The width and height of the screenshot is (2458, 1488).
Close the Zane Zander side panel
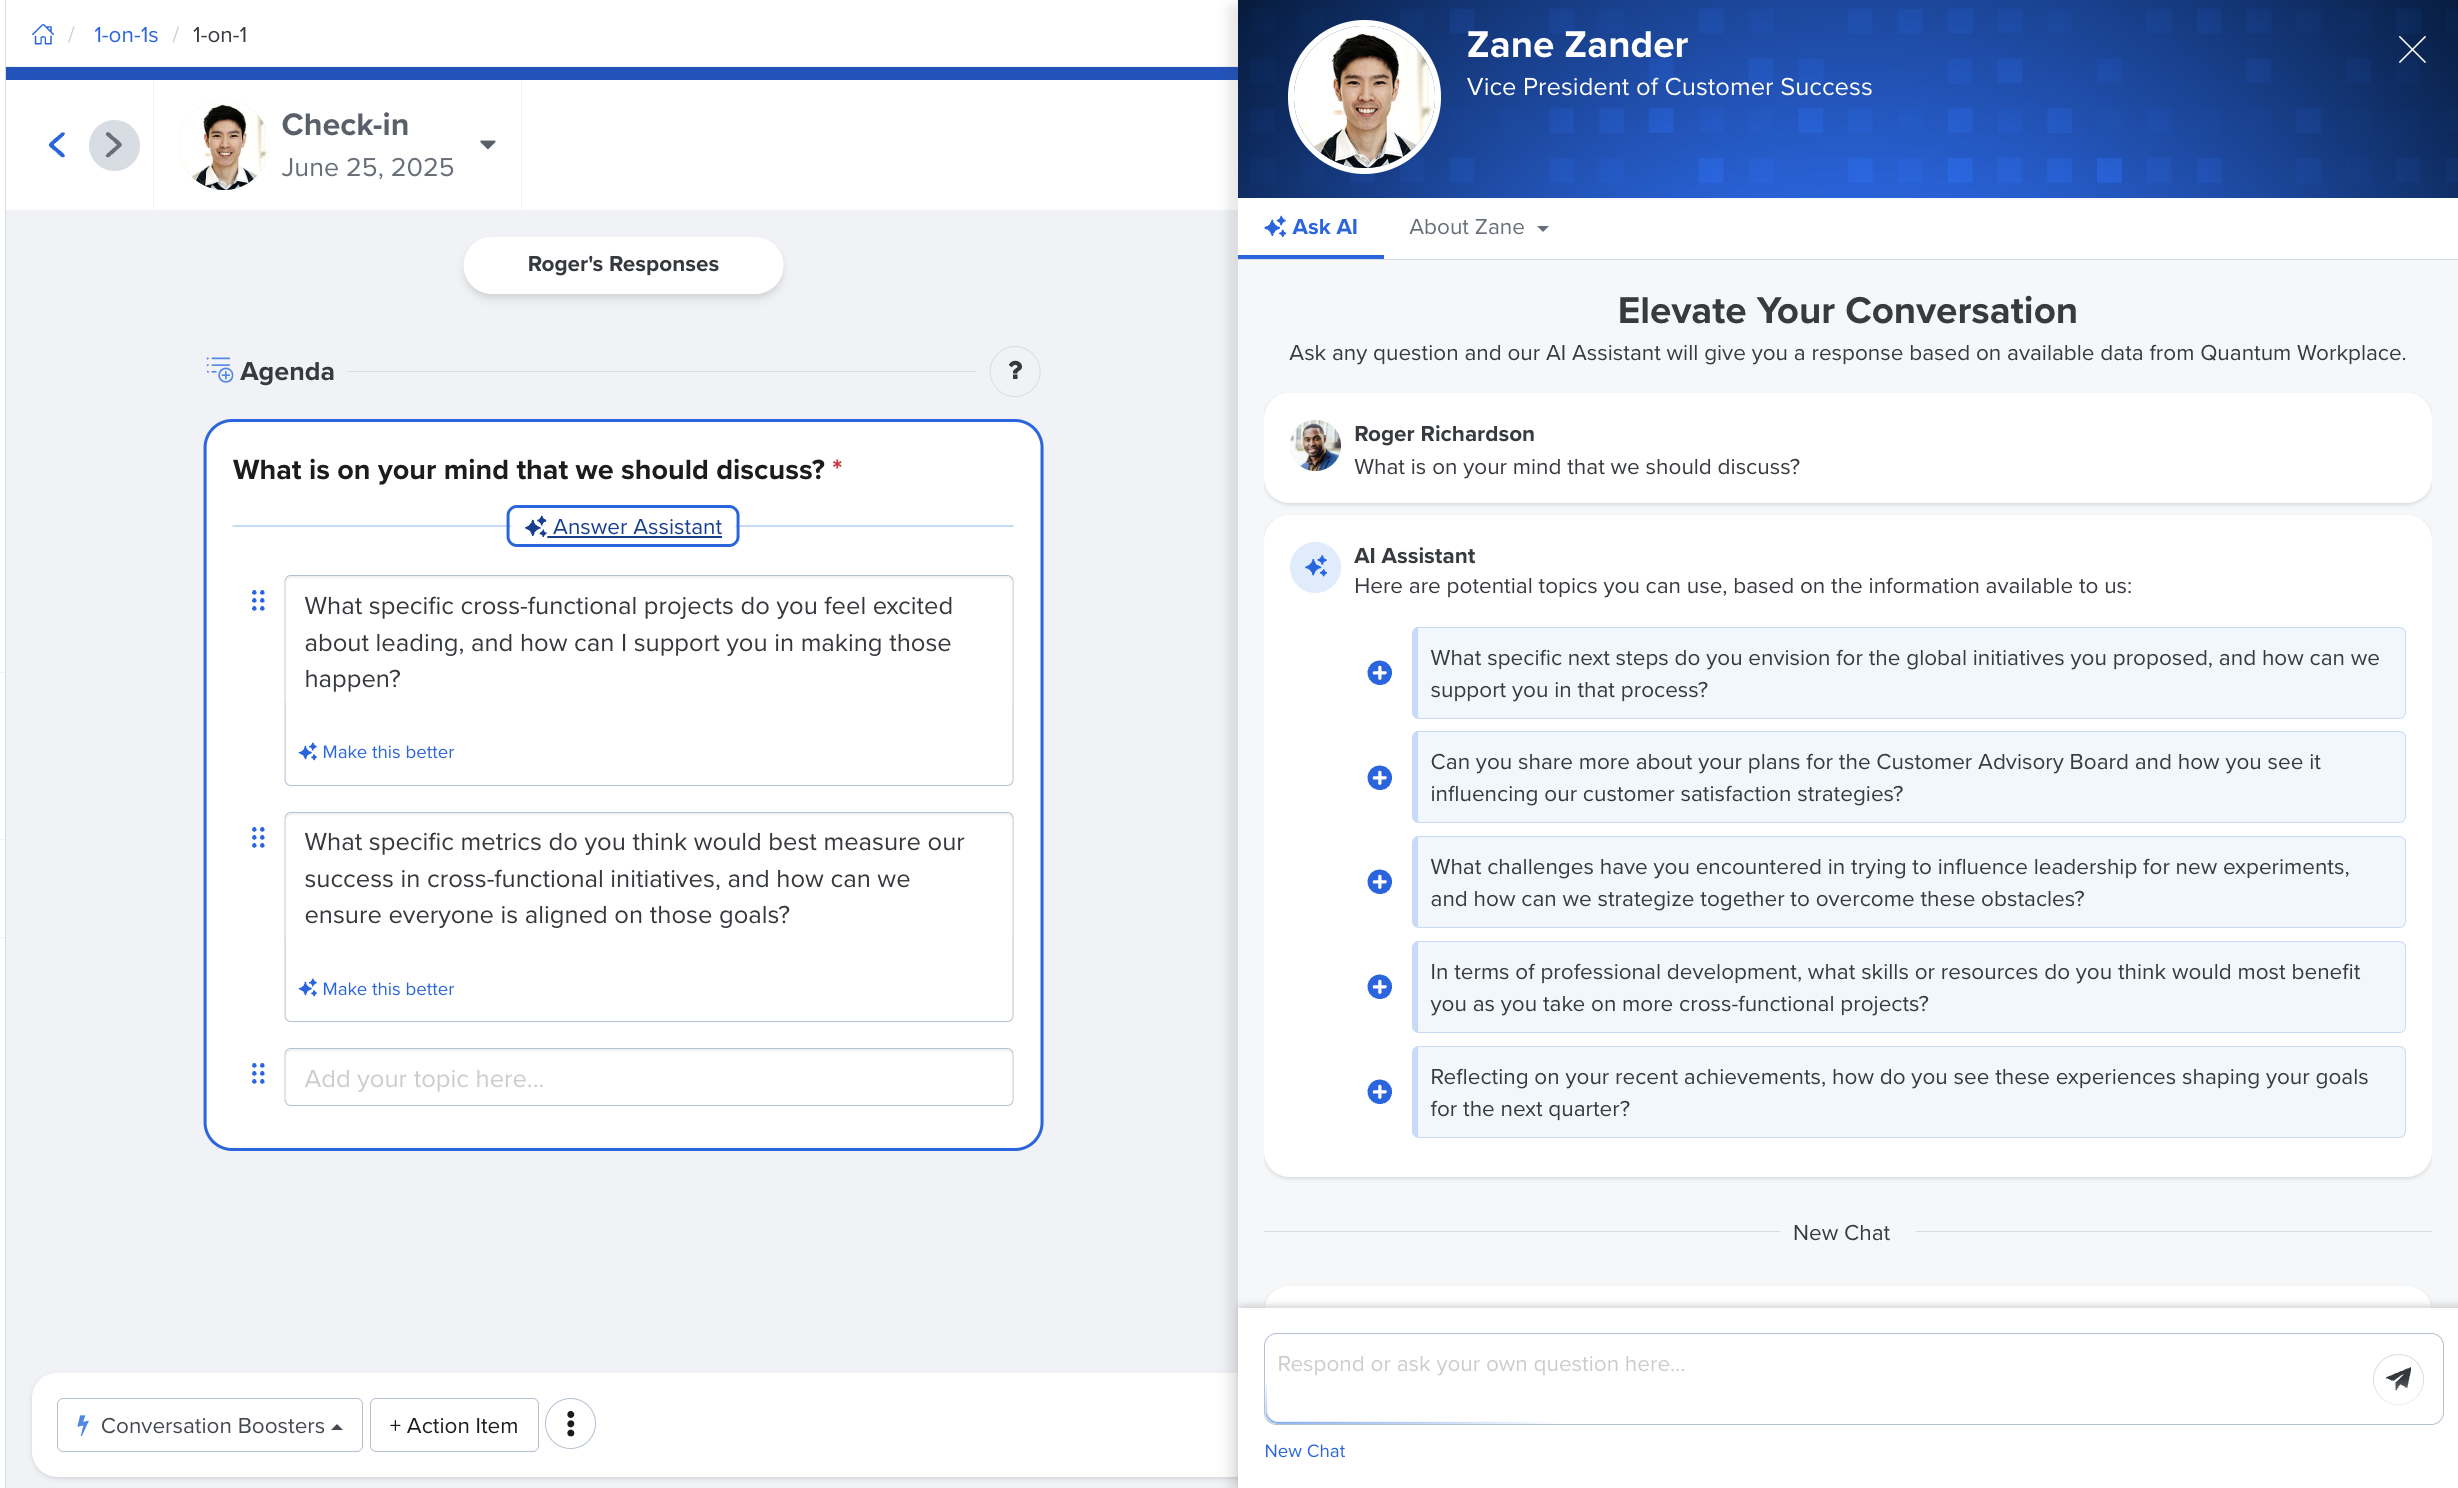pos(2412,50)
